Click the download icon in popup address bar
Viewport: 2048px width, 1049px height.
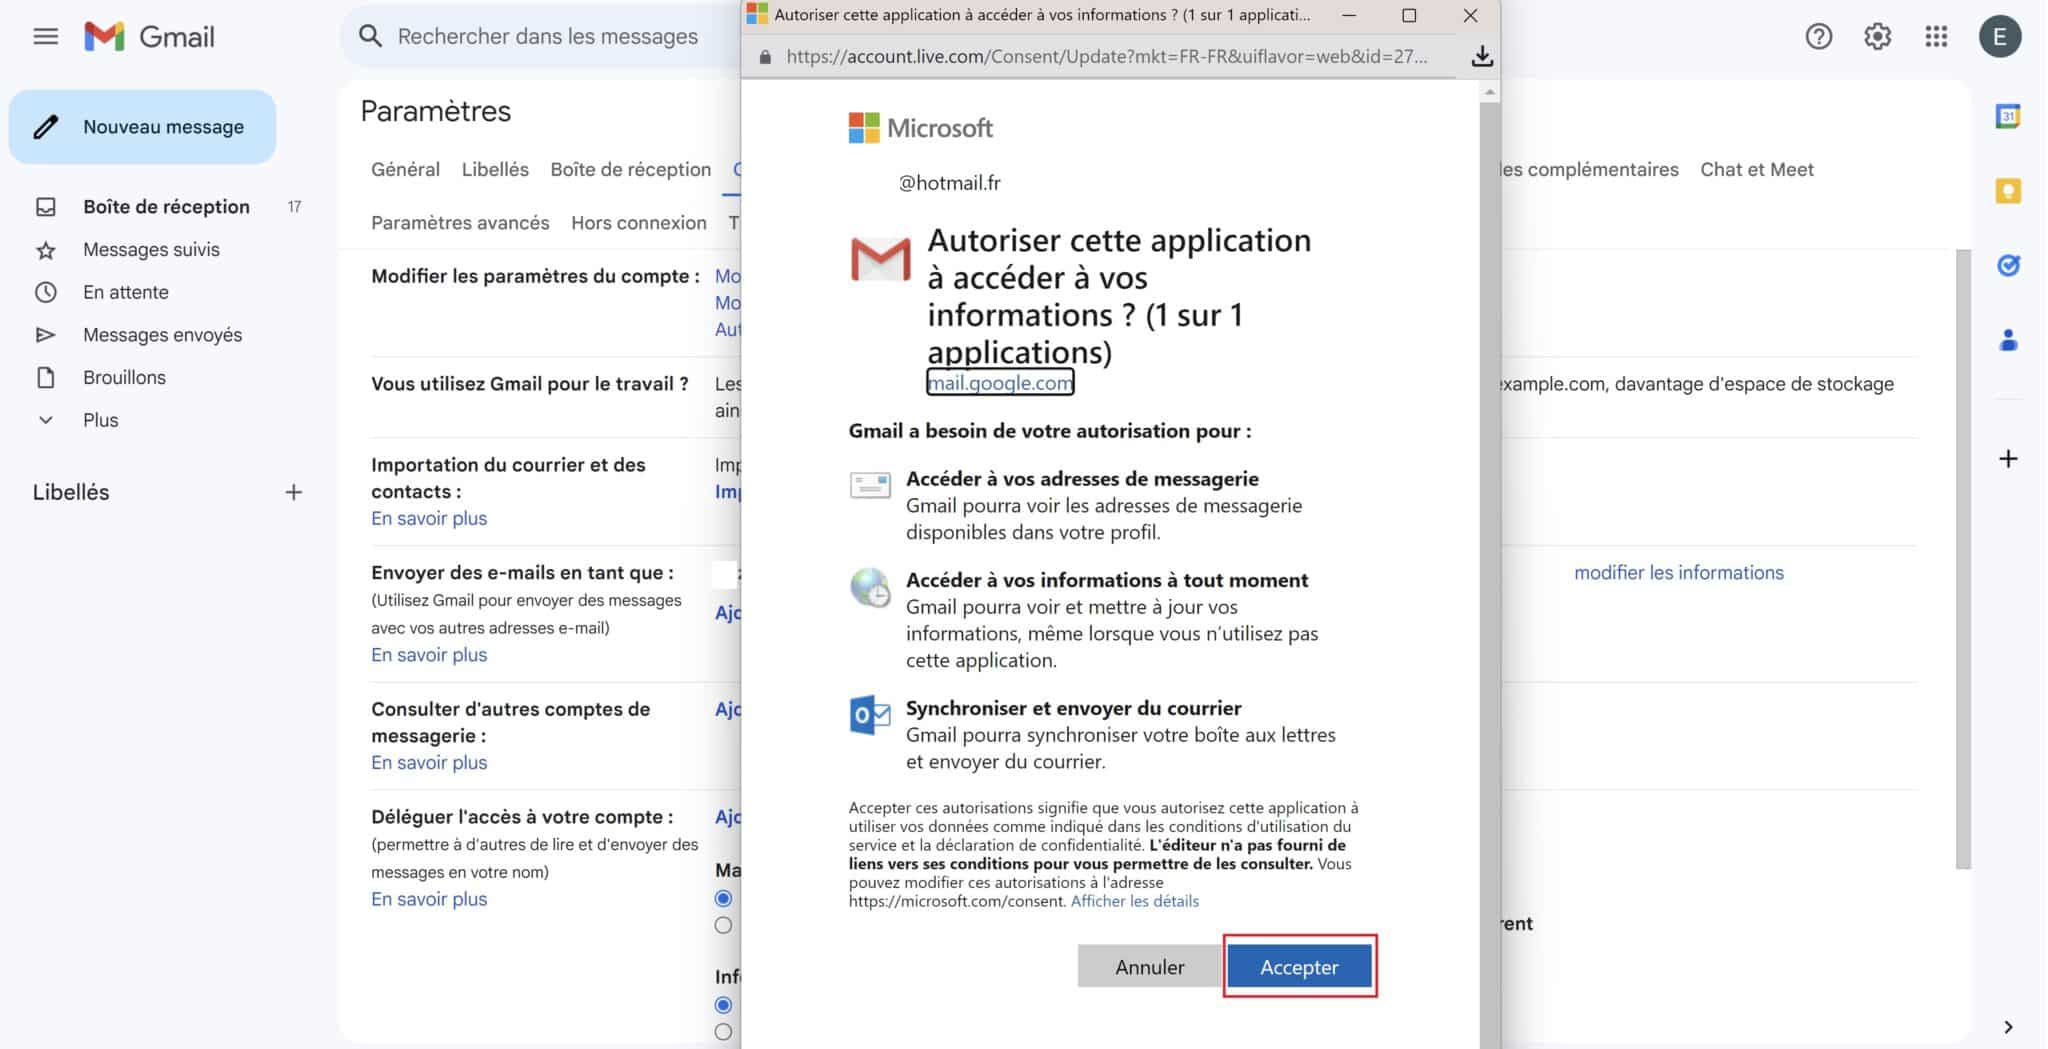[1482, 56]
